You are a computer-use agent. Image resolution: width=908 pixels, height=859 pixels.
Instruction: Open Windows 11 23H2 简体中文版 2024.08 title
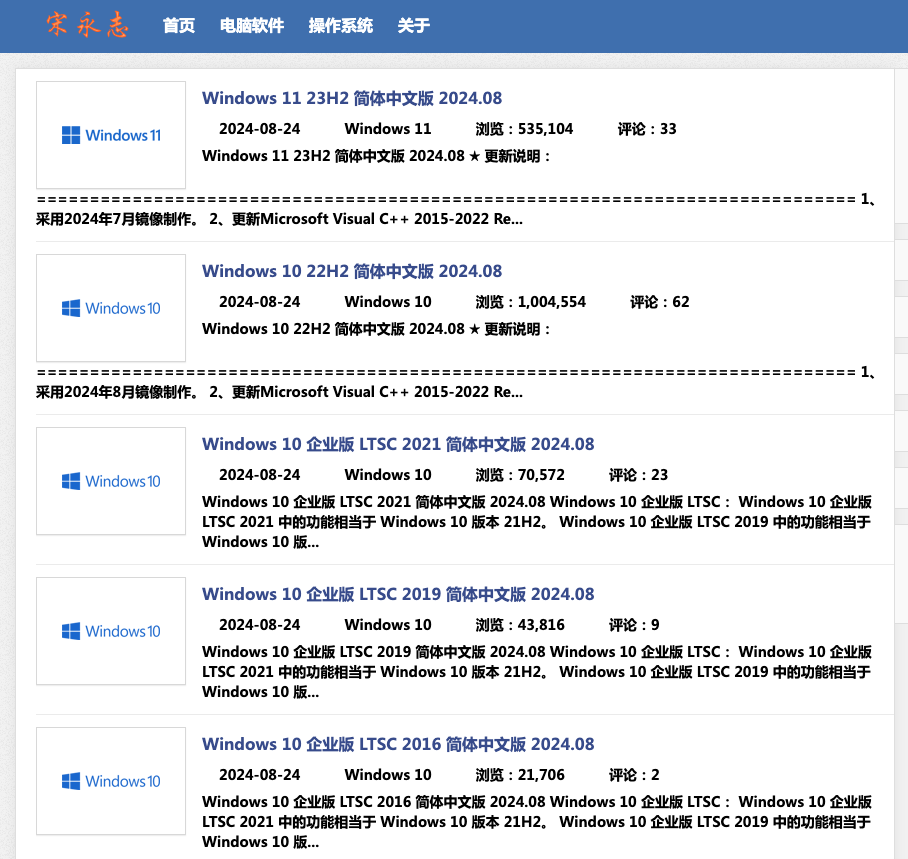coord(352,98)
